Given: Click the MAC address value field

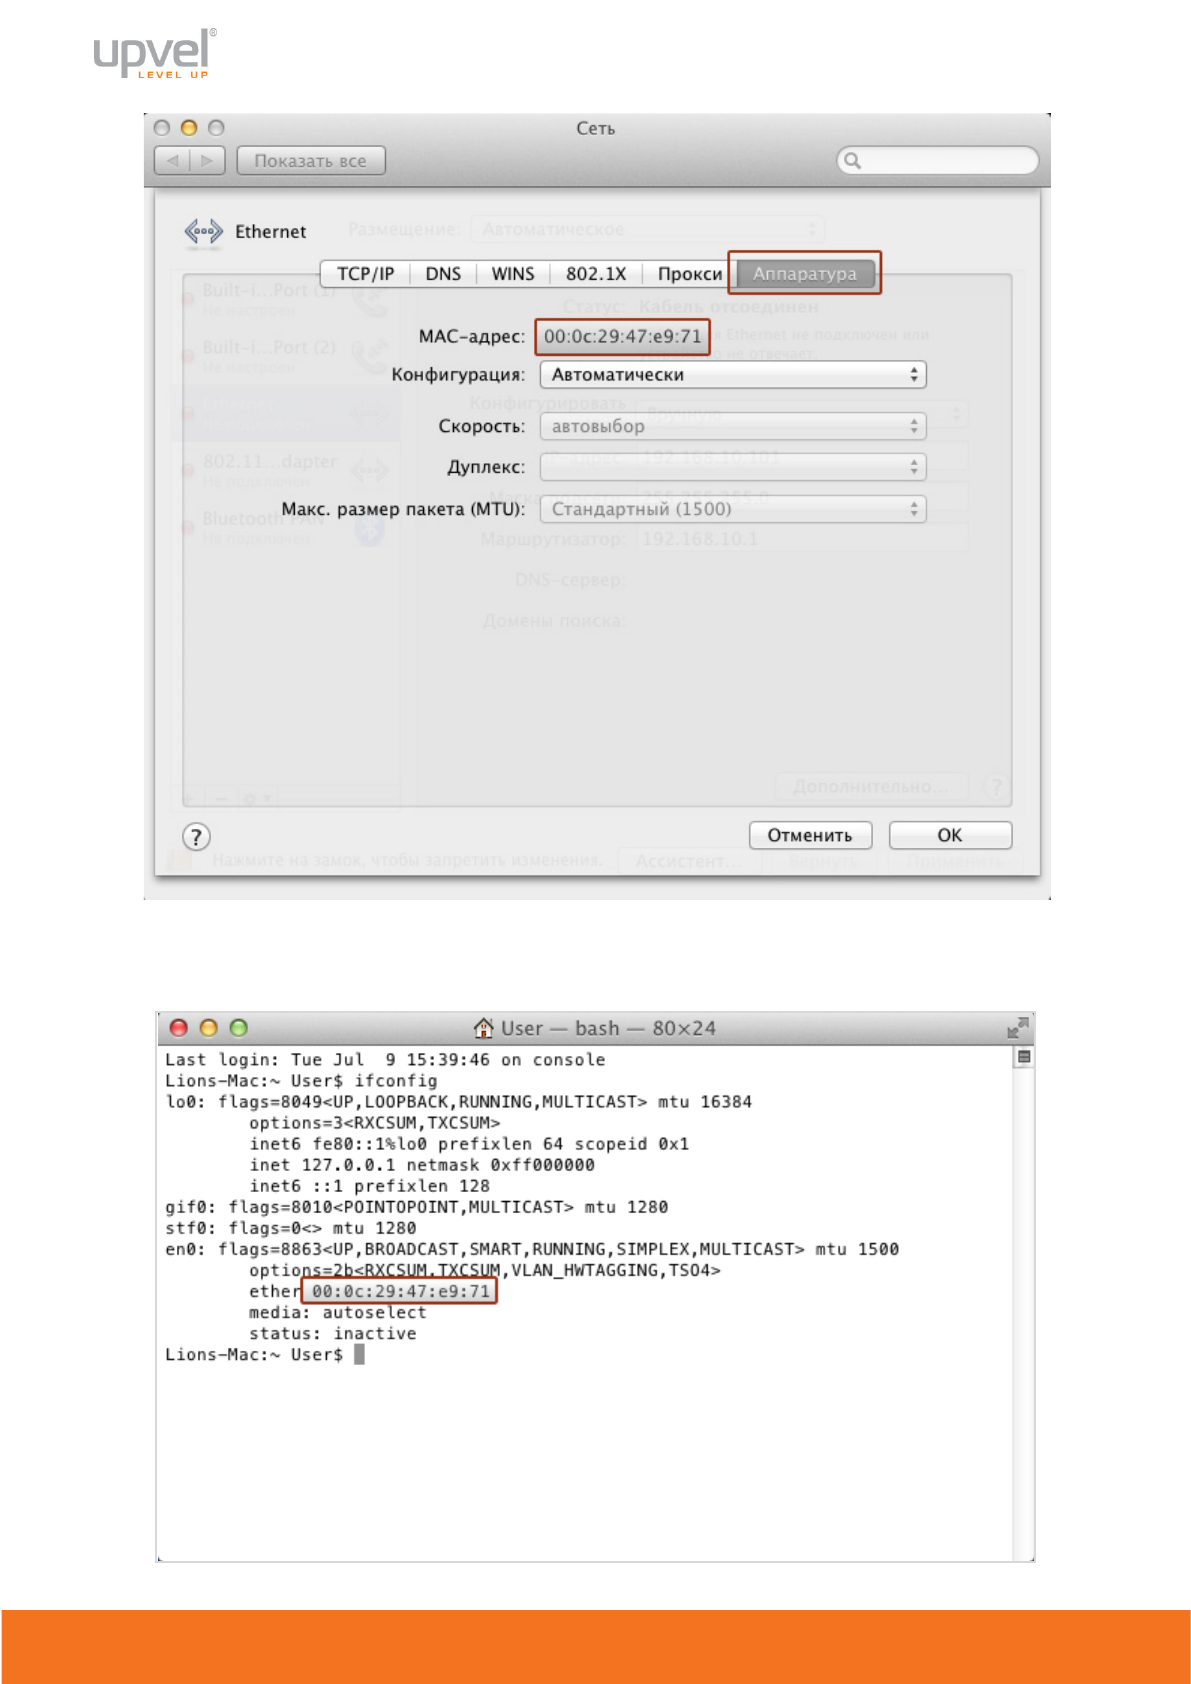Looking at the screenshot, I should pyautogui.click(x=622, y=337).
